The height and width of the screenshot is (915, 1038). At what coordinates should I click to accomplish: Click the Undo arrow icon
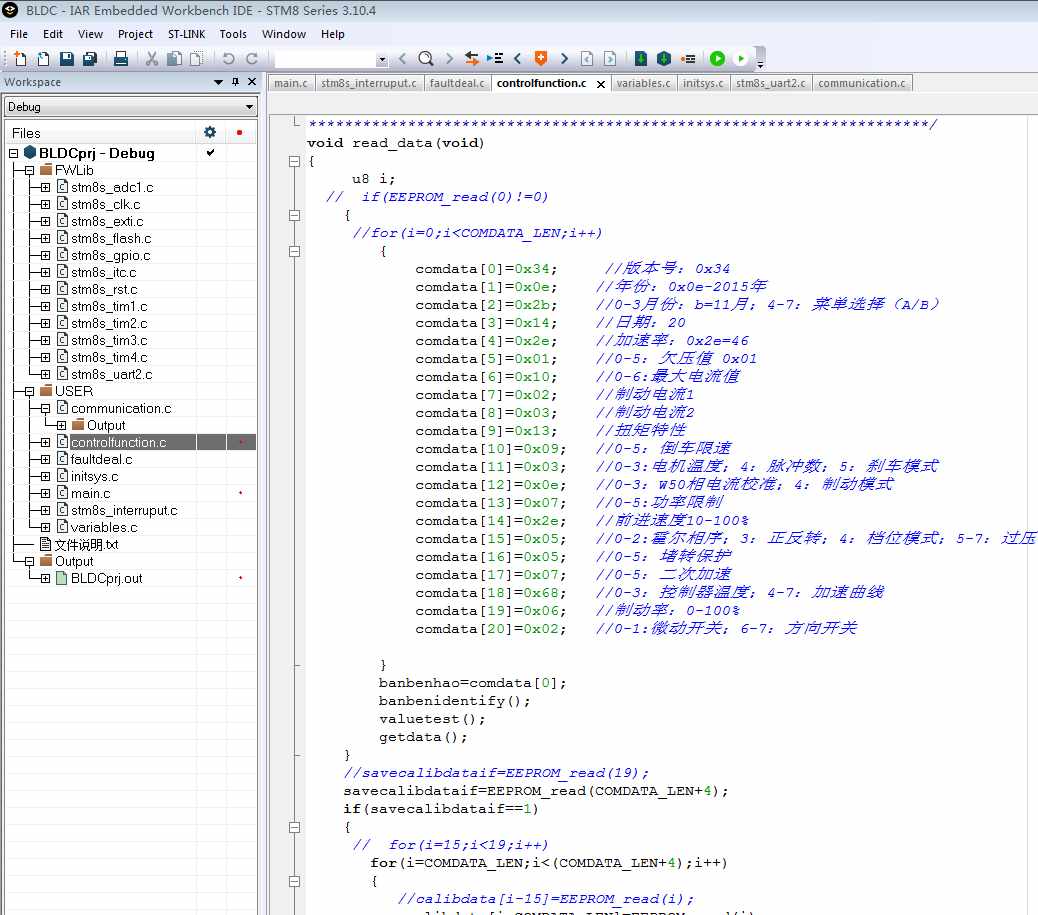tap(228, 59)
